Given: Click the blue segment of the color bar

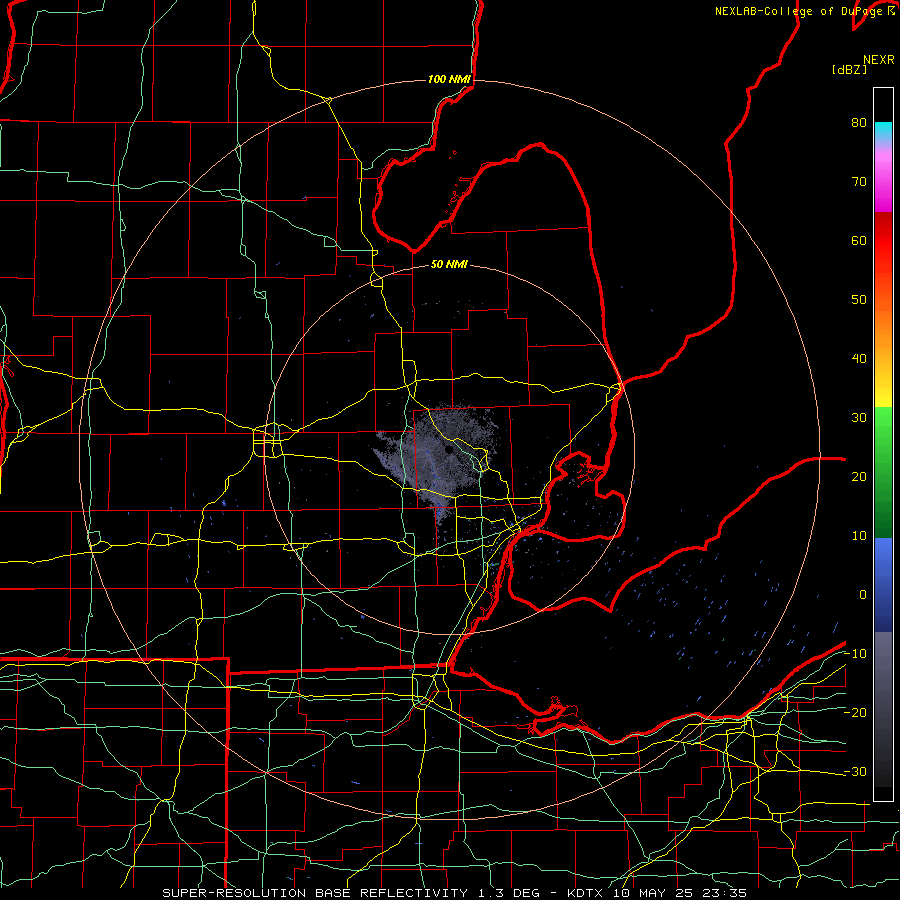Looking at the screenshot, I should [883, 584].
